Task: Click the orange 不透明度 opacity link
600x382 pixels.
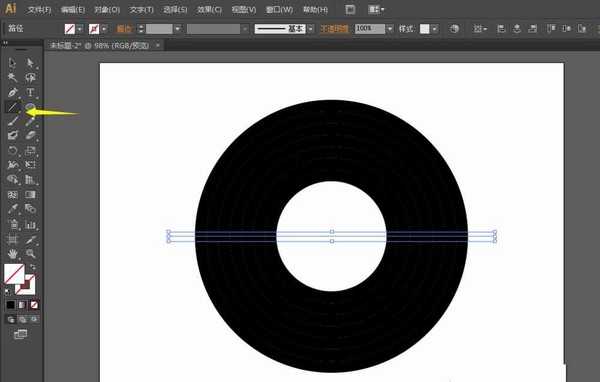Action: pyautogui.click(x=334, y=29)
